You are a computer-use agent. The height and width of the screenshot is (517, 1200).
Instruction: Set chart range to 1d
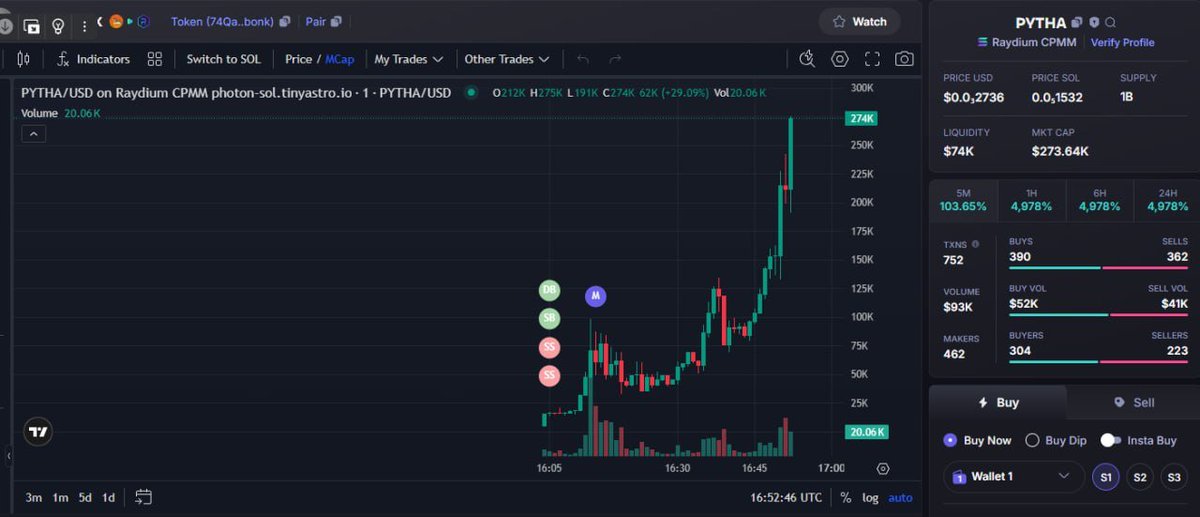(x=108, y=497)
